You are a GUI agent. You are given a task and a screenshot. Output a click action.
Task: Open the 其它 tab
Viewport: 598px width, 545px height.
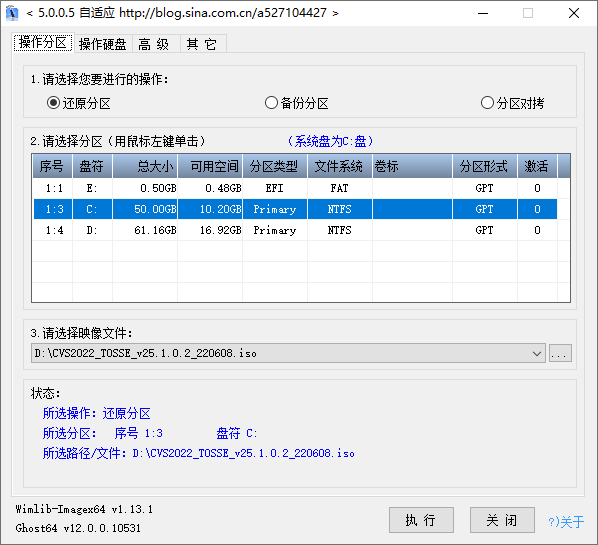[202, 44]
